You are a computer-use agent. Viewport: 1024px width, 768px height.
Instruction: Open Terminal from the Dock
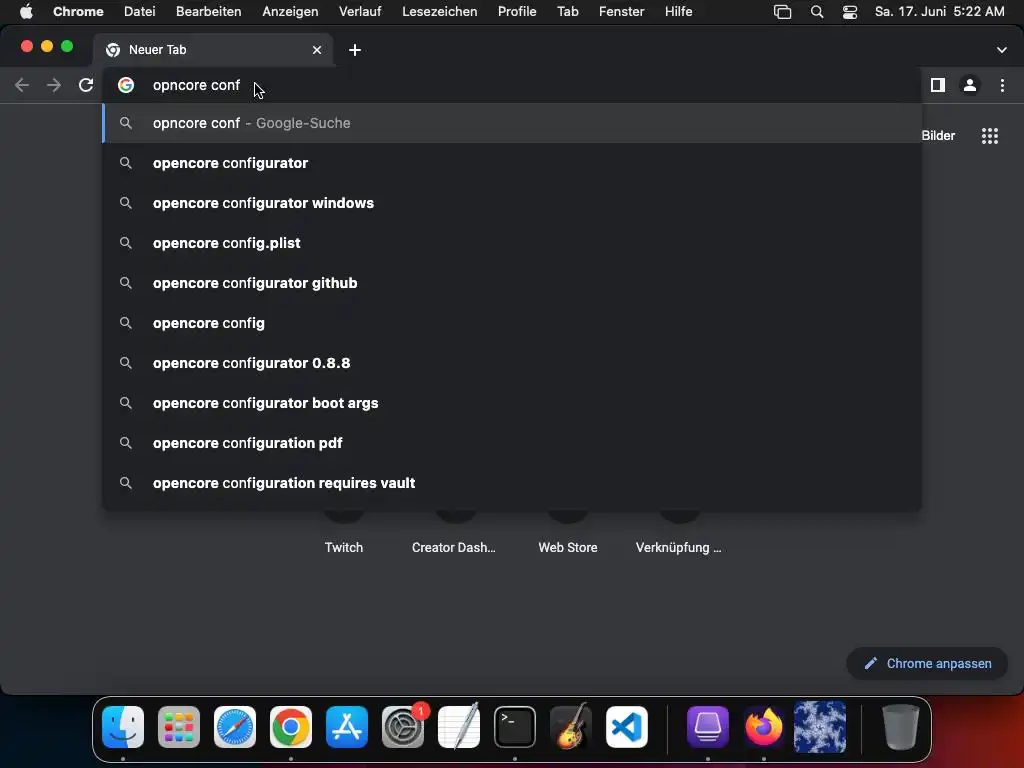515,727
